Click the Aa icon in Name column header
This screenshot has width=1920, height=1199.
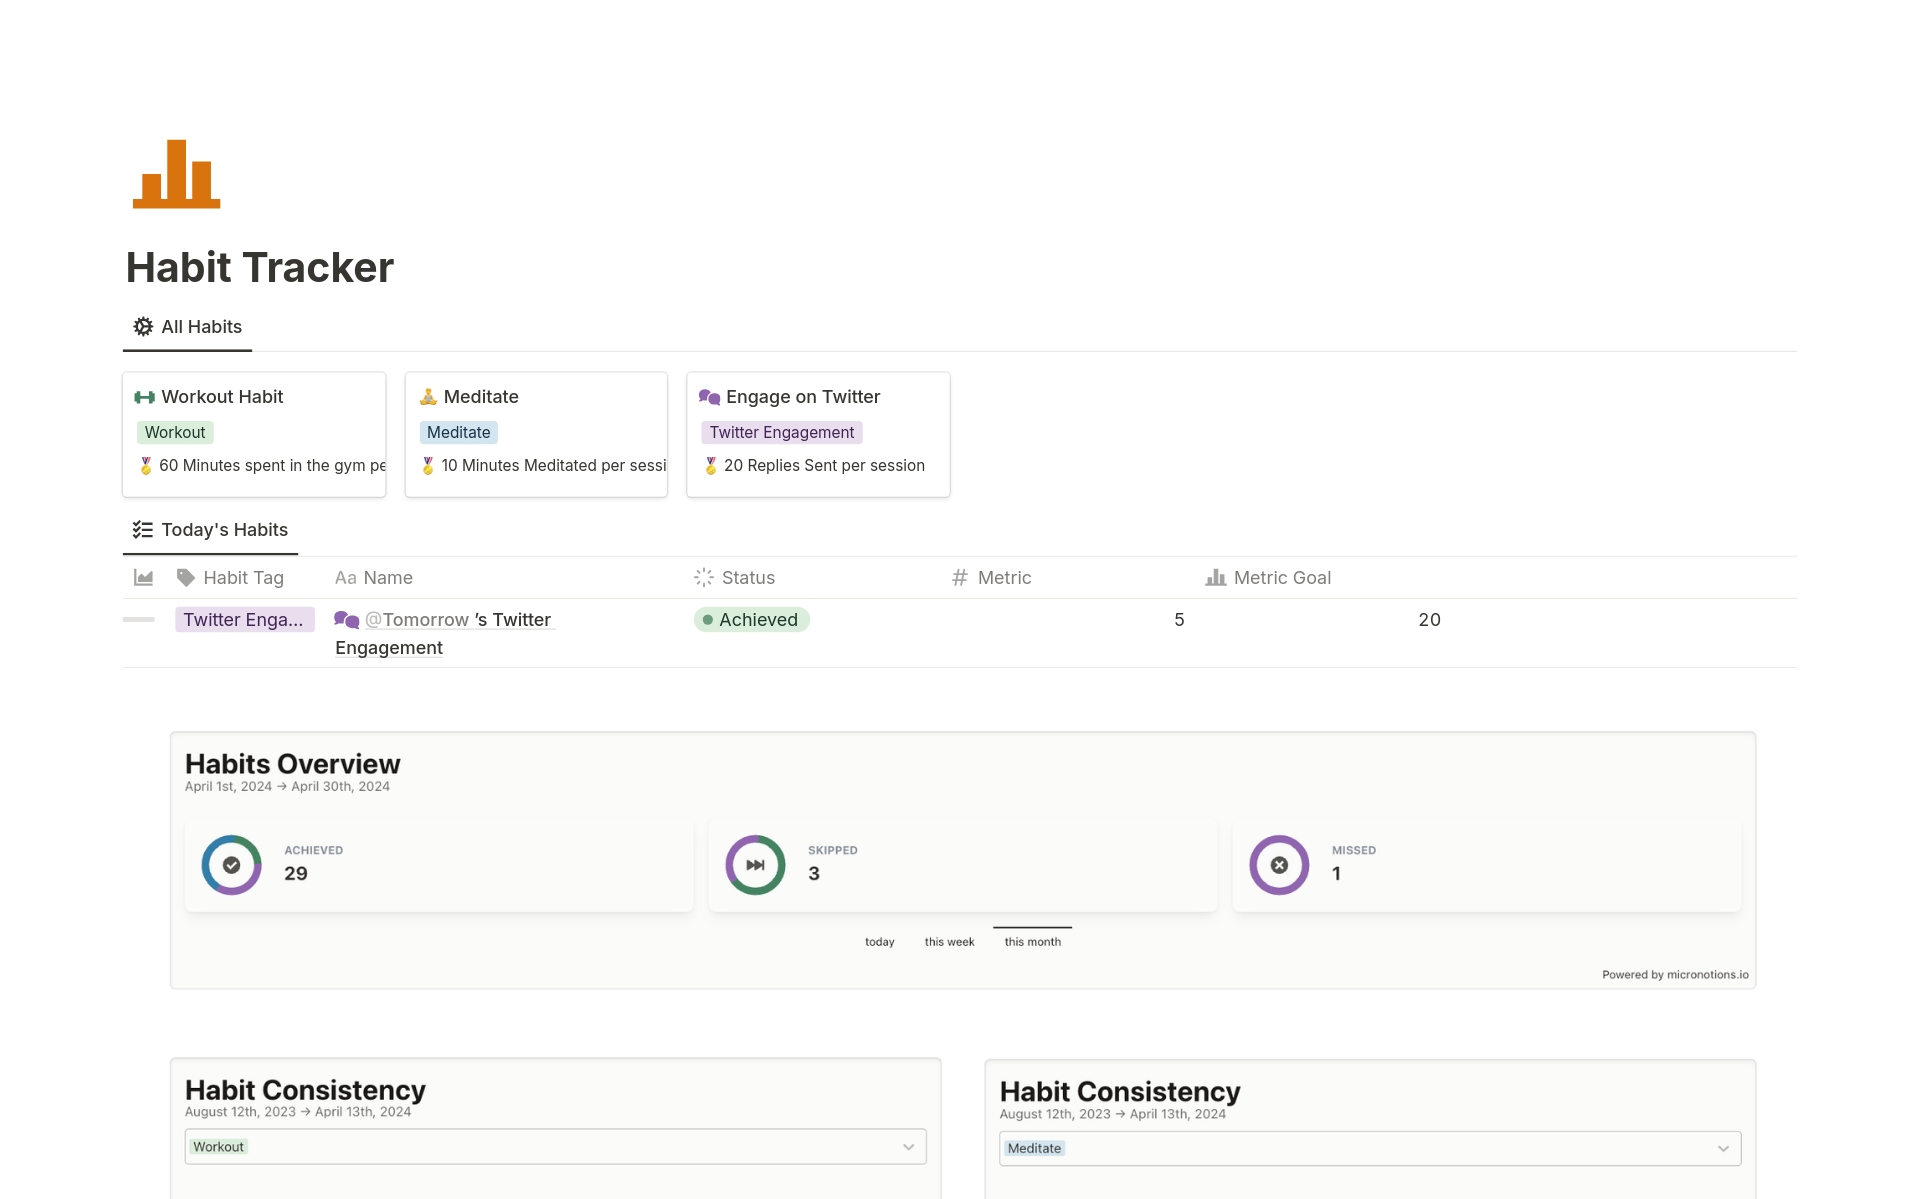point(346,577)
